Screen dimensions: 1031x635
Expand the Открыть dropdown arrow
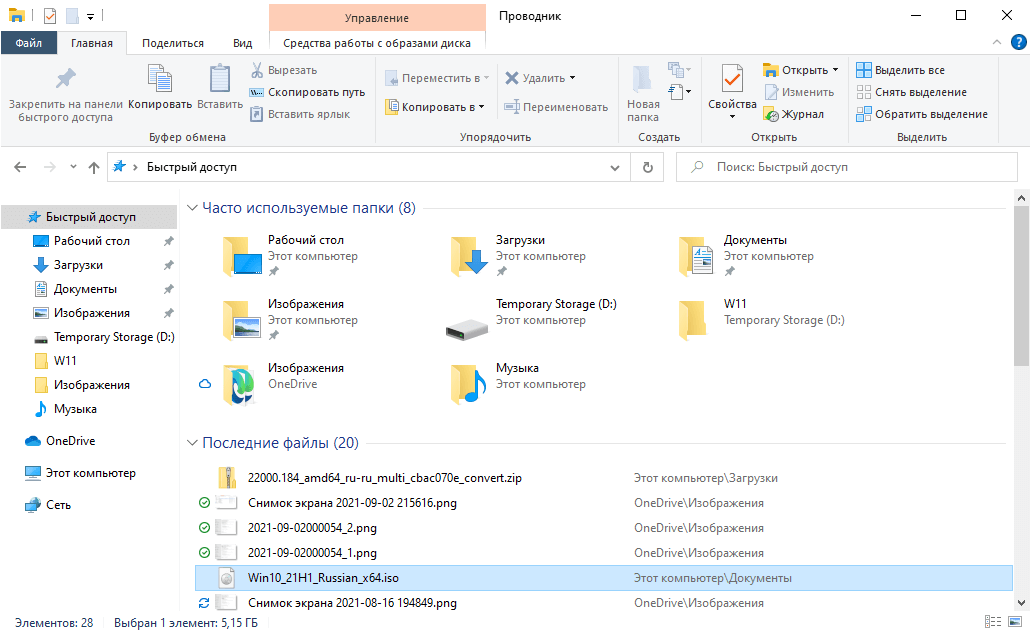pyautogui.click(x=836, y=70)
